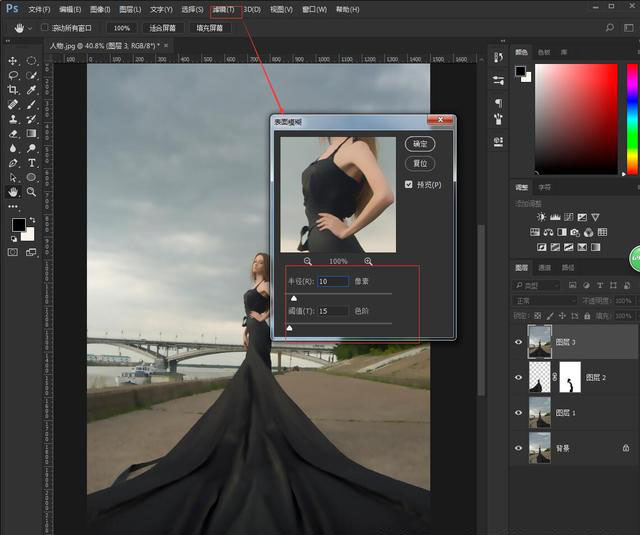Hide 图层 1 layer visibility

coord(518,413)
